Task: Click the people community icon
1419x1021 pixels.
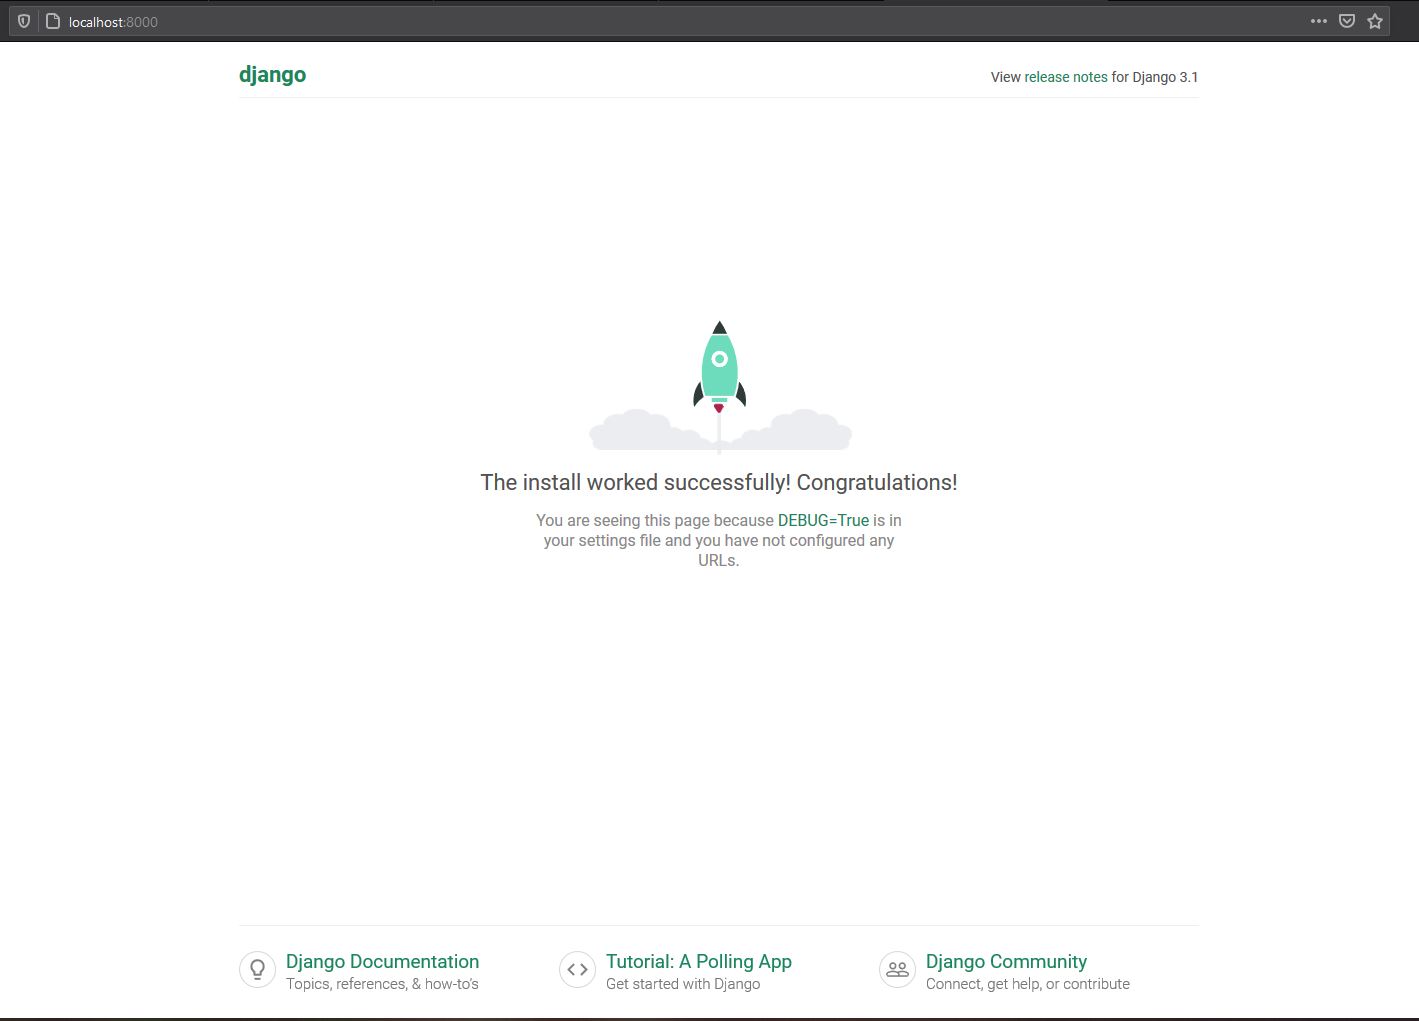Action: [897, 969]
